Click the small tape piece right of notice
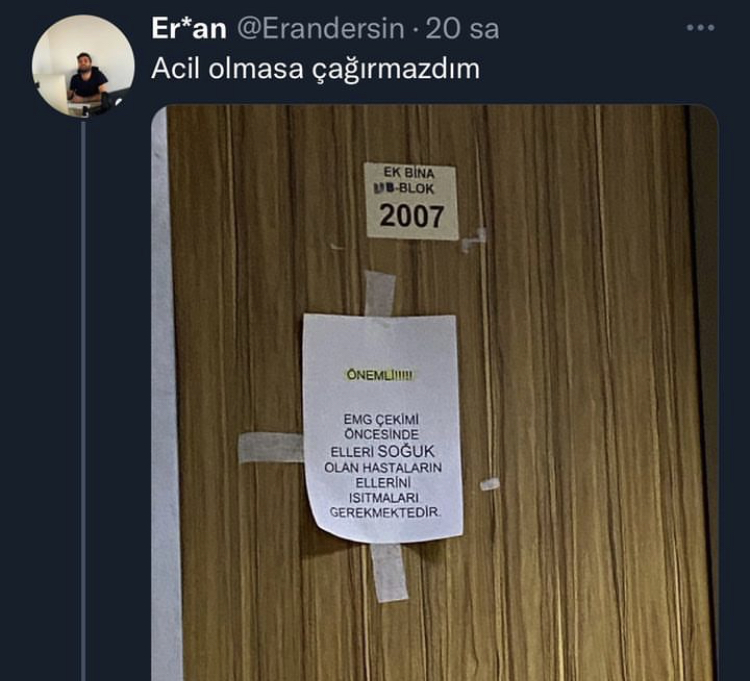The width and height of the screenshot is (750, 681). 489,484
